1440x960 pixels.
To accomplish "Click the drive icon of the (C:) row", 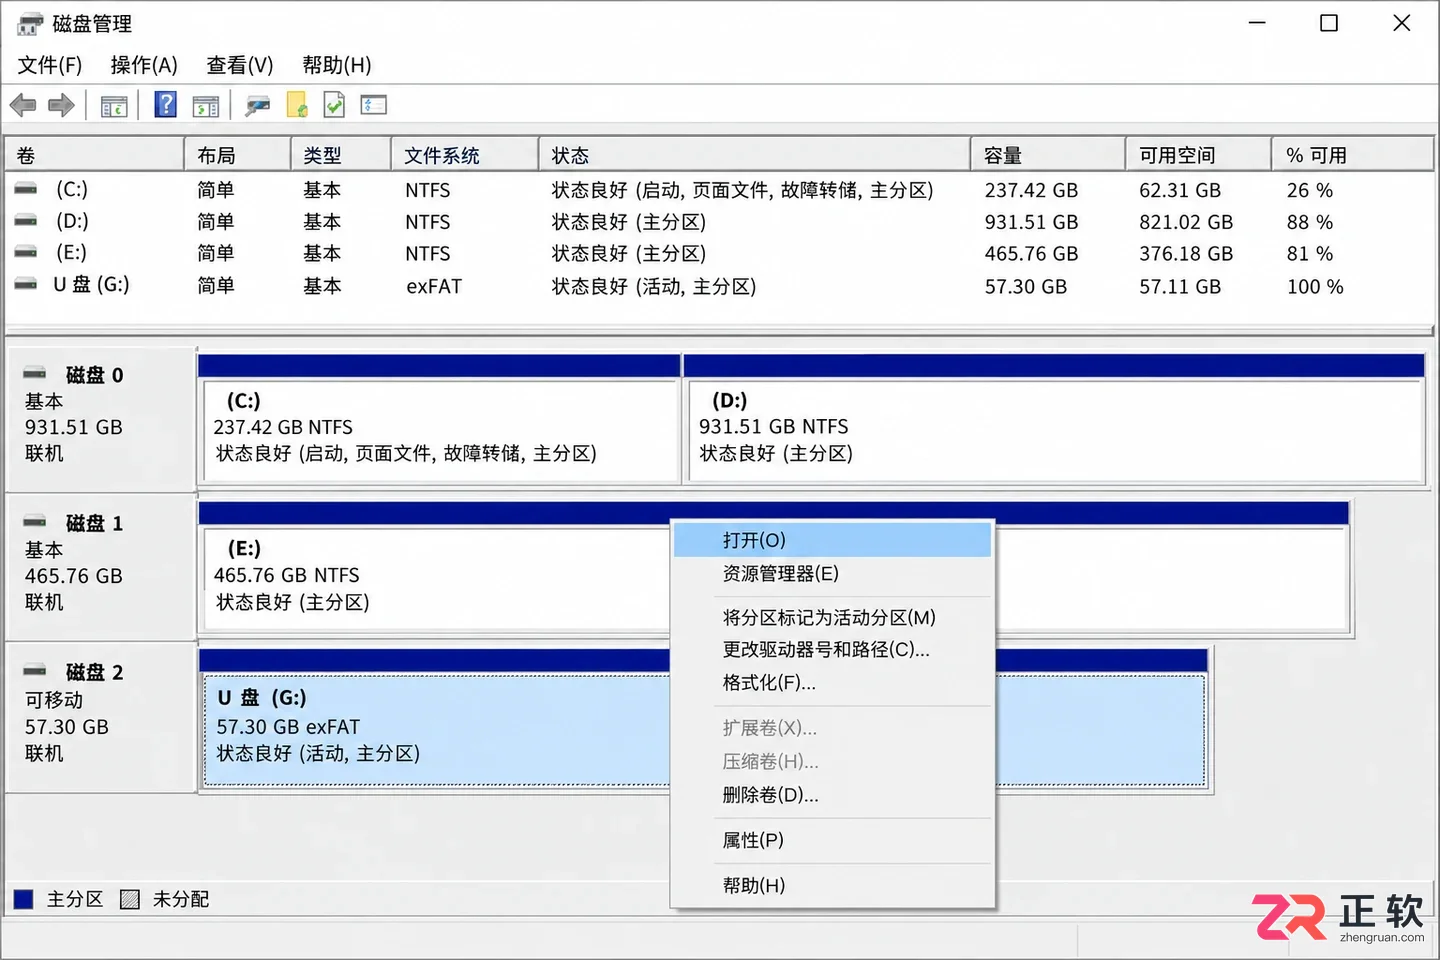I will [26, 189].
